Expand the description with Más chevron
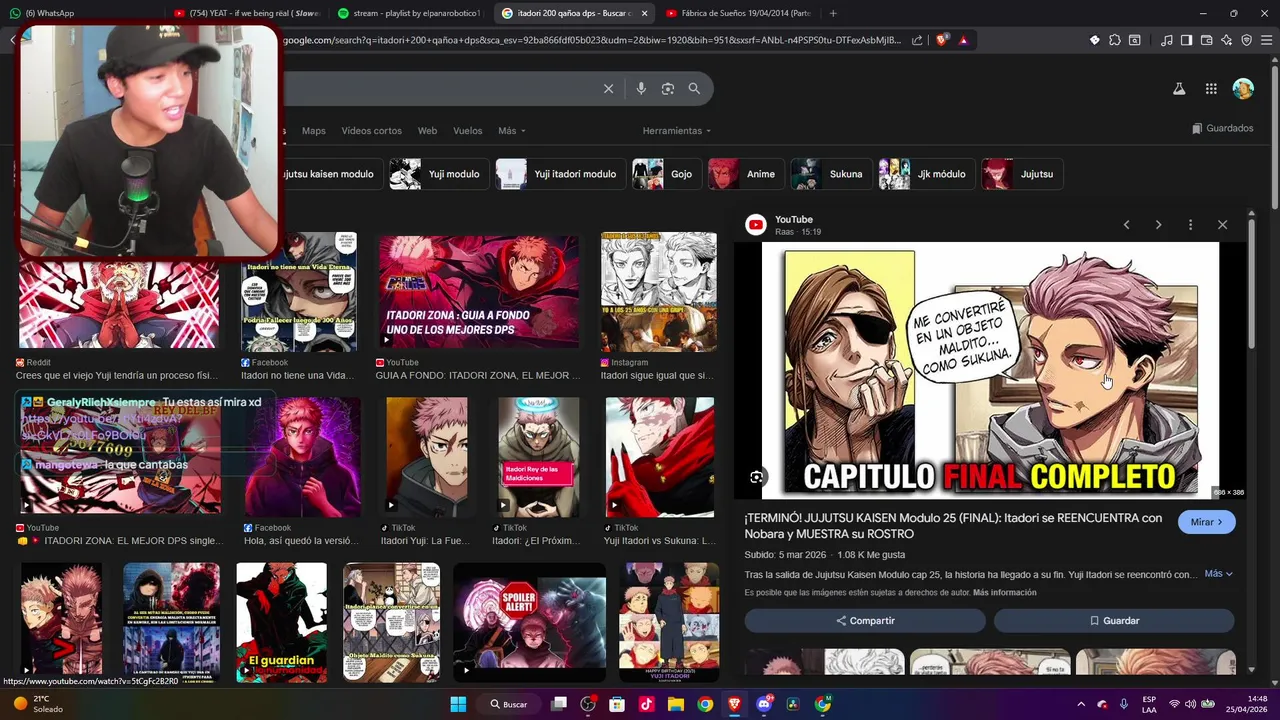 pyautogui.click(x=1218, y=574)
